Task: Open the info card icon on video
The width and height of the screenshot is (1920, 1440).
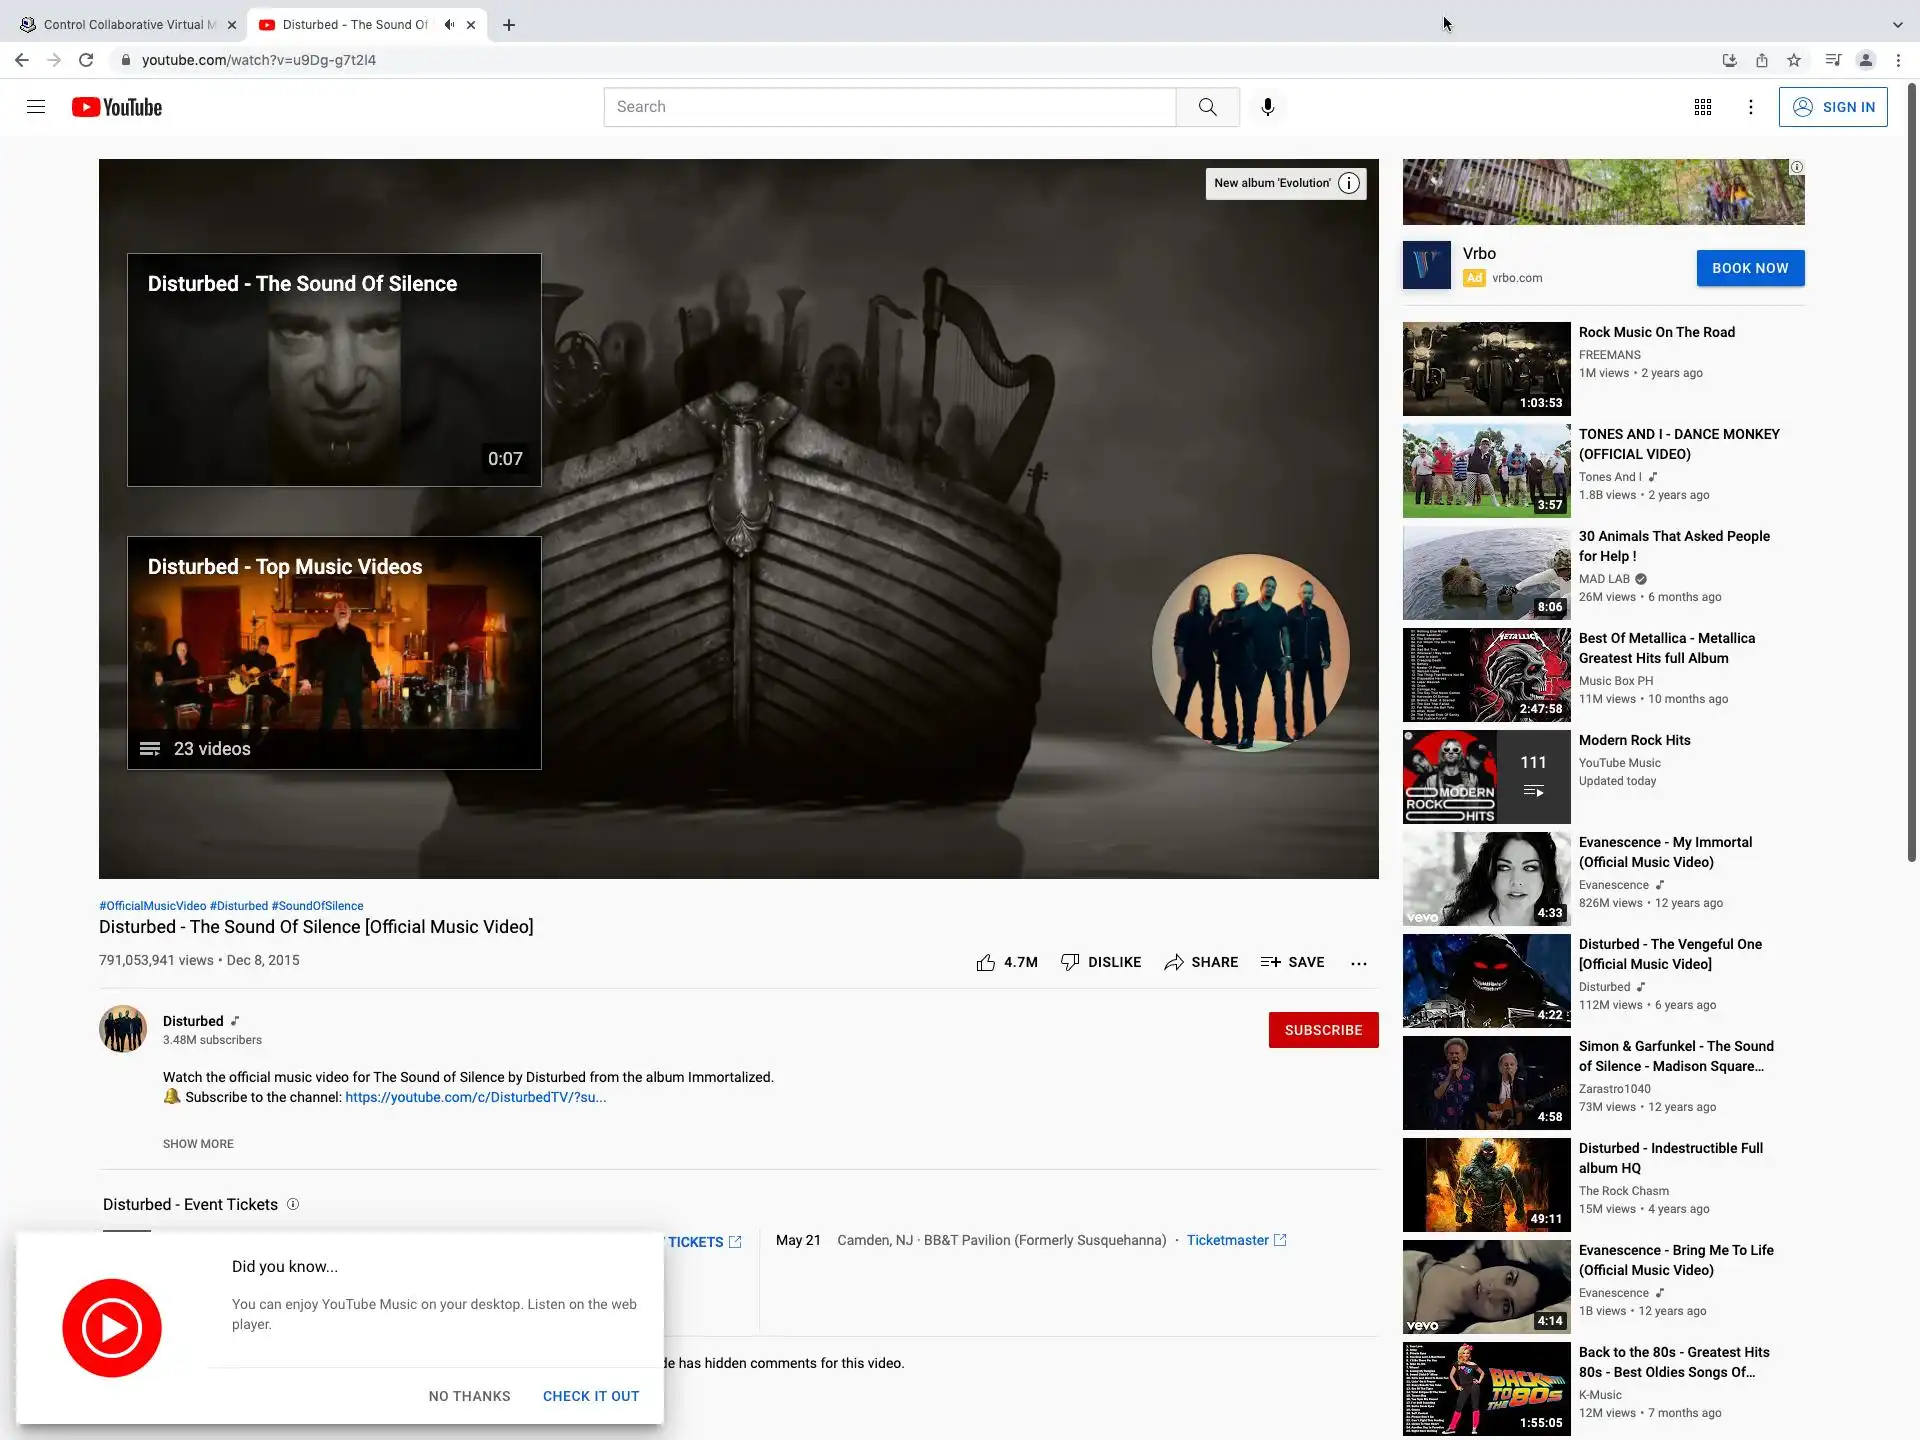Action: 1349,183
